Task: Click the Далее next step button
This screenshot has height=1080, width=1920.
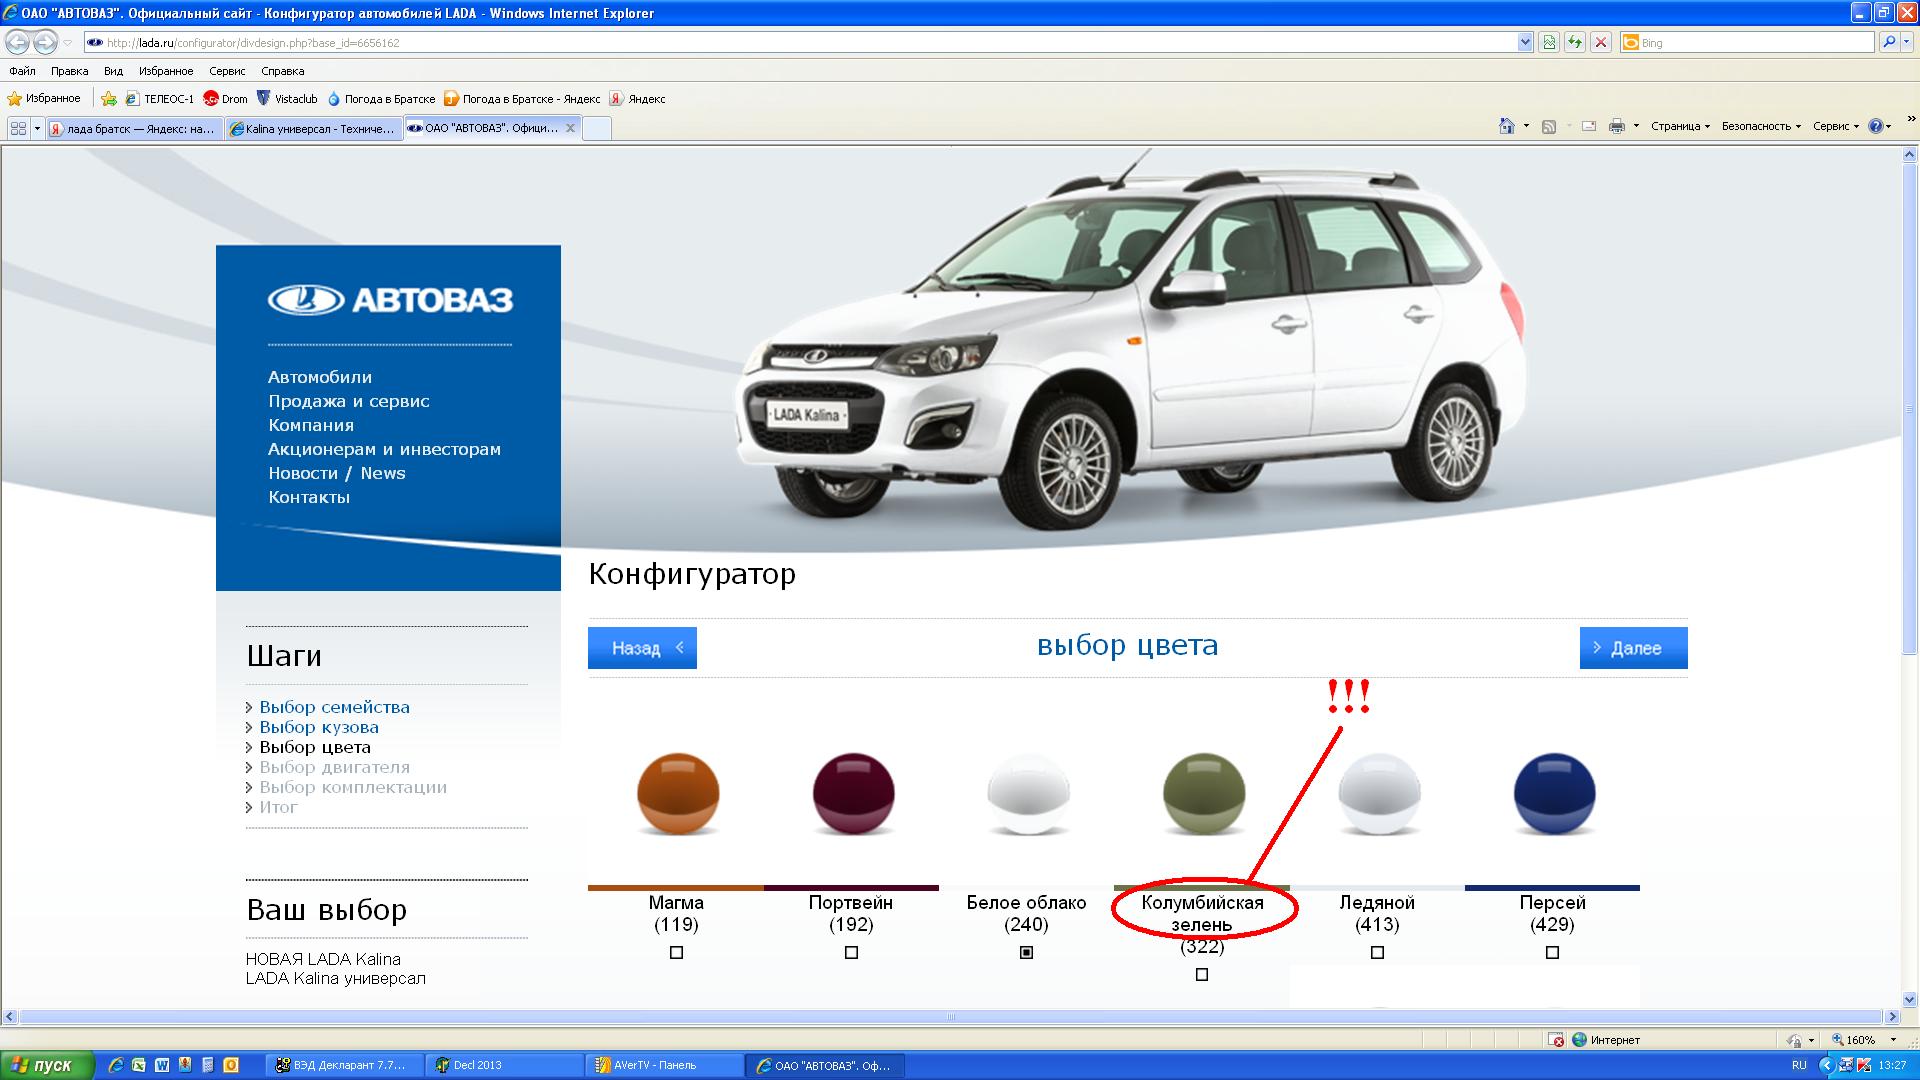Action: click(x=1633, y=648)
